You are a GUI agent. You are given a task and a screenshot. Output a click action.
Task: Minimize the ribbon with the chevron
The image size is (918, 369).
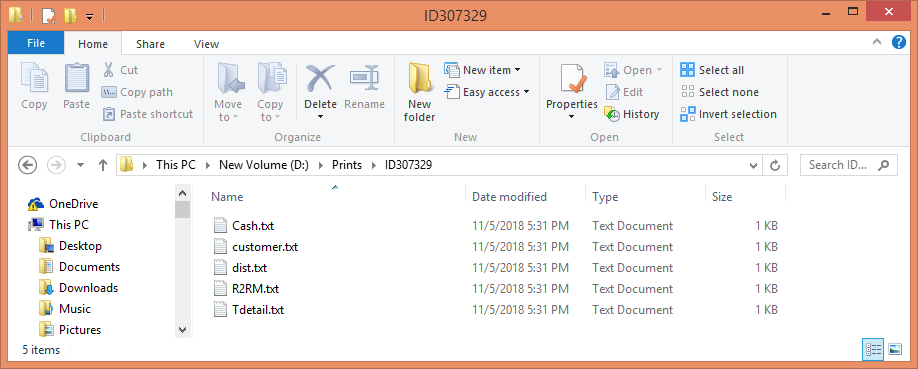[877, 42]
